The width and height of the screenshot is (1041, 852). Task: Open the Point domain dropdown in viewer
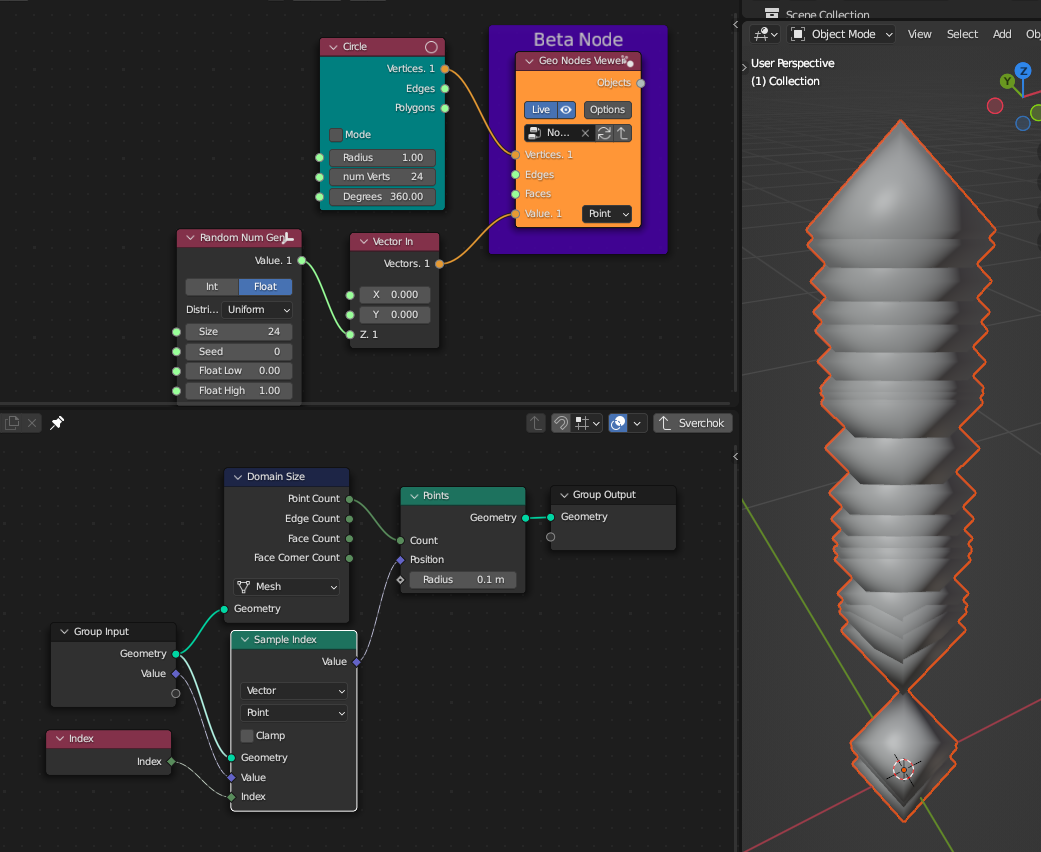pyautogui.click(x=607, y=214)
